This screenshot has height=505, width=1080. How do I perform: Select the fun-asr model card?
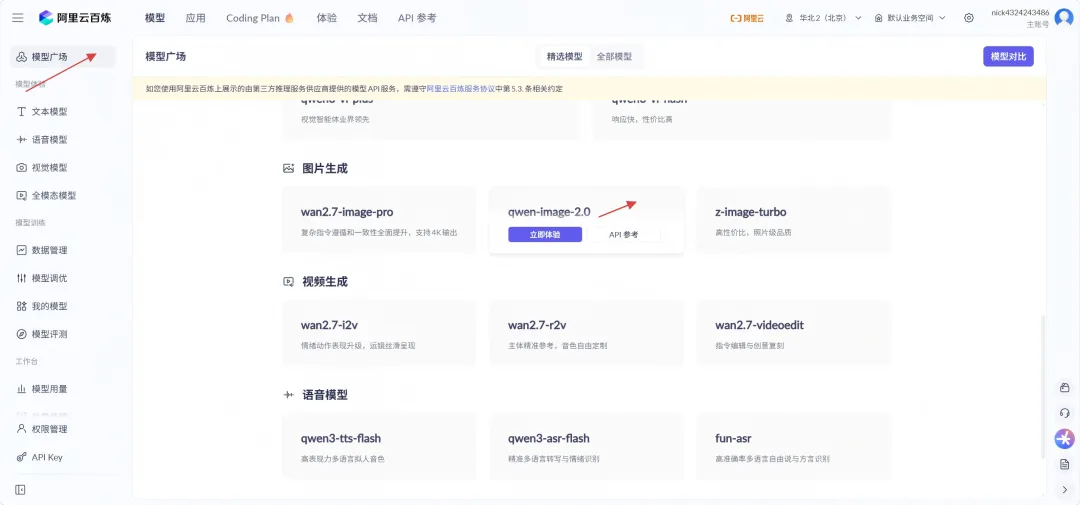[793, 446]
